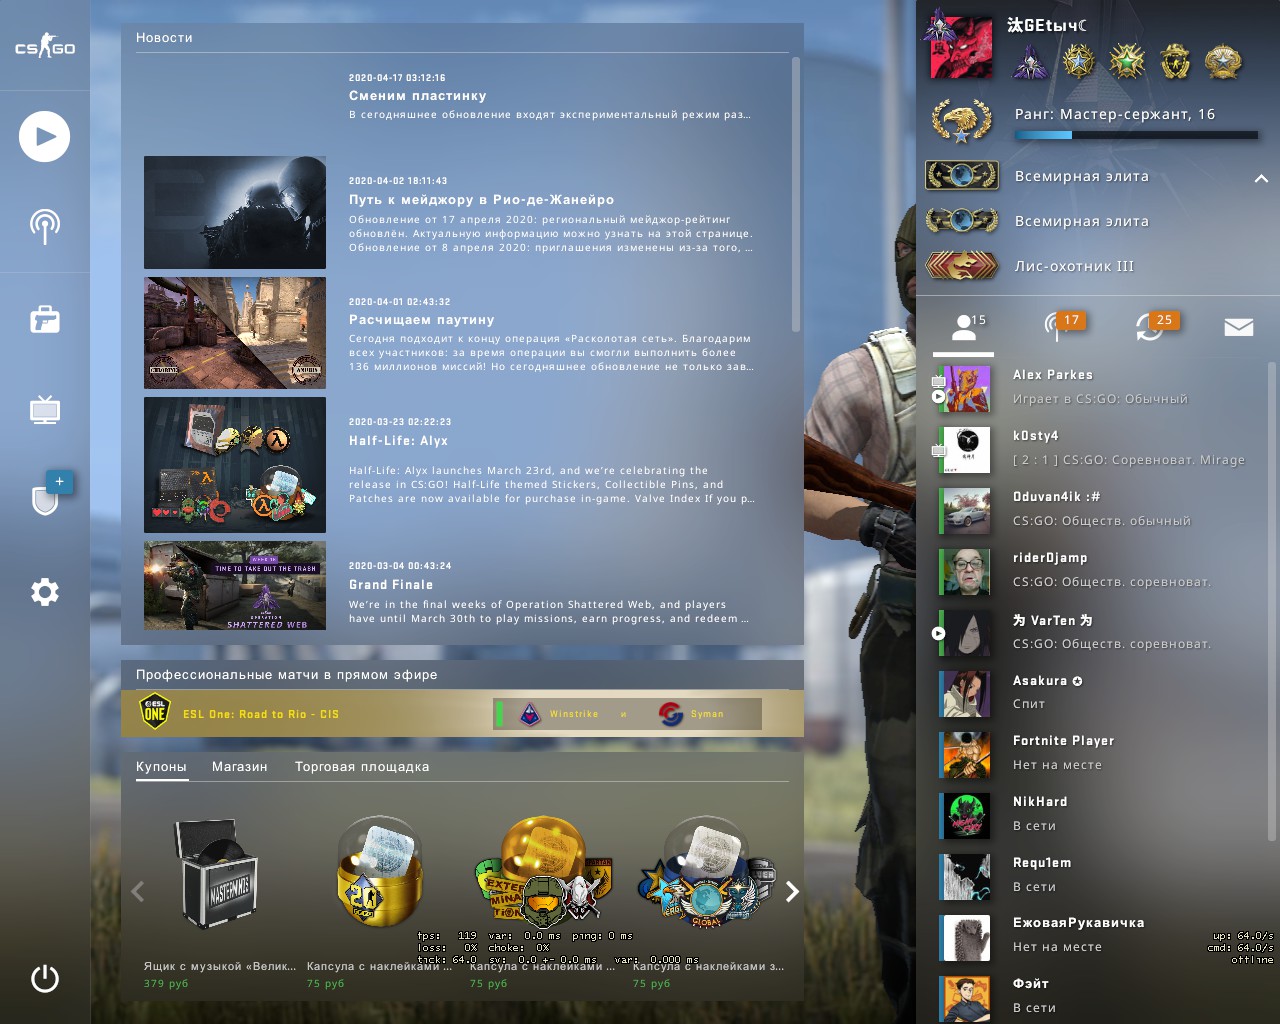Screen dimensions: 1280x1024
Task: Open the inventory briefcase icon
Action: 45,320
